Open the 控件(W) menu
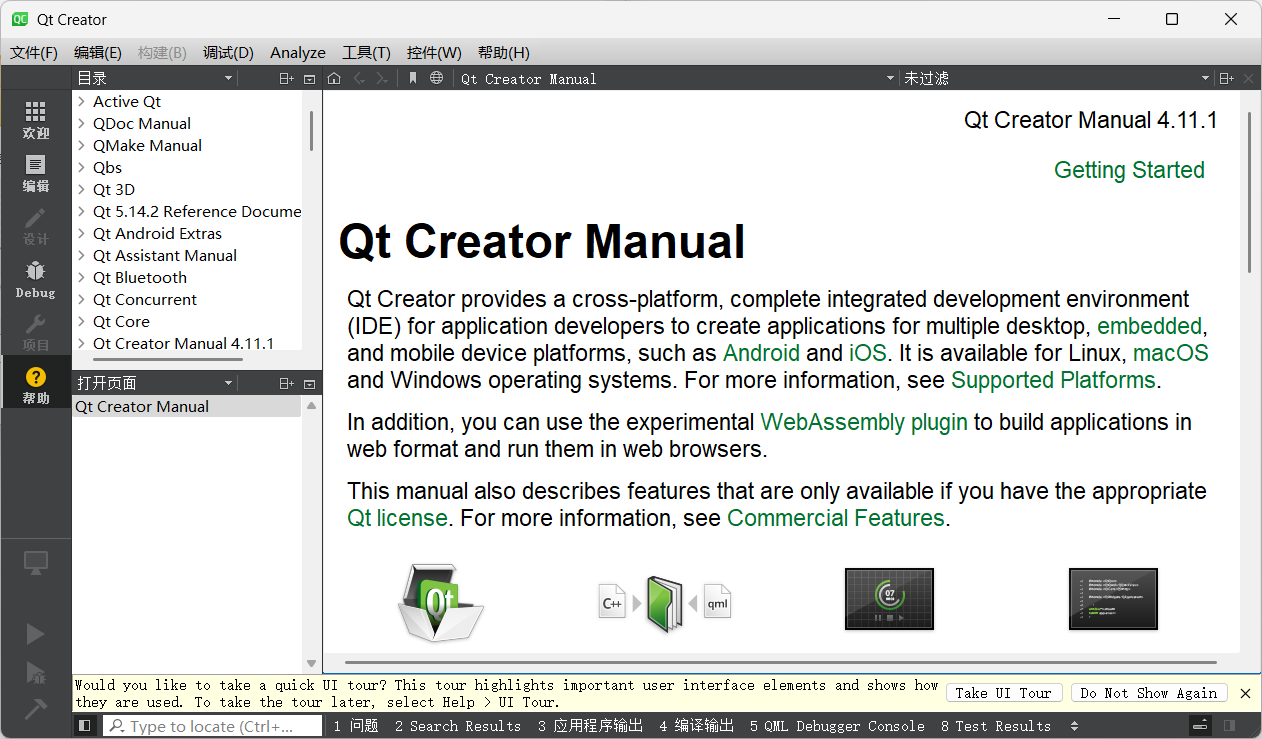Screen dimensions: 1262x739 (434, 52)
